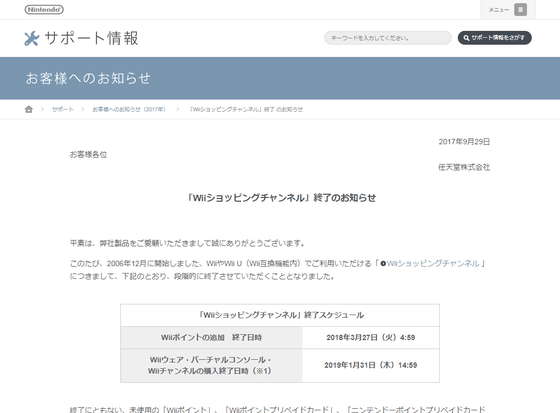Click the 2018年3月27日（火）4:59 cell
Image resolution: width=560 pixels, height=413 pixels.
coord(371,338)
